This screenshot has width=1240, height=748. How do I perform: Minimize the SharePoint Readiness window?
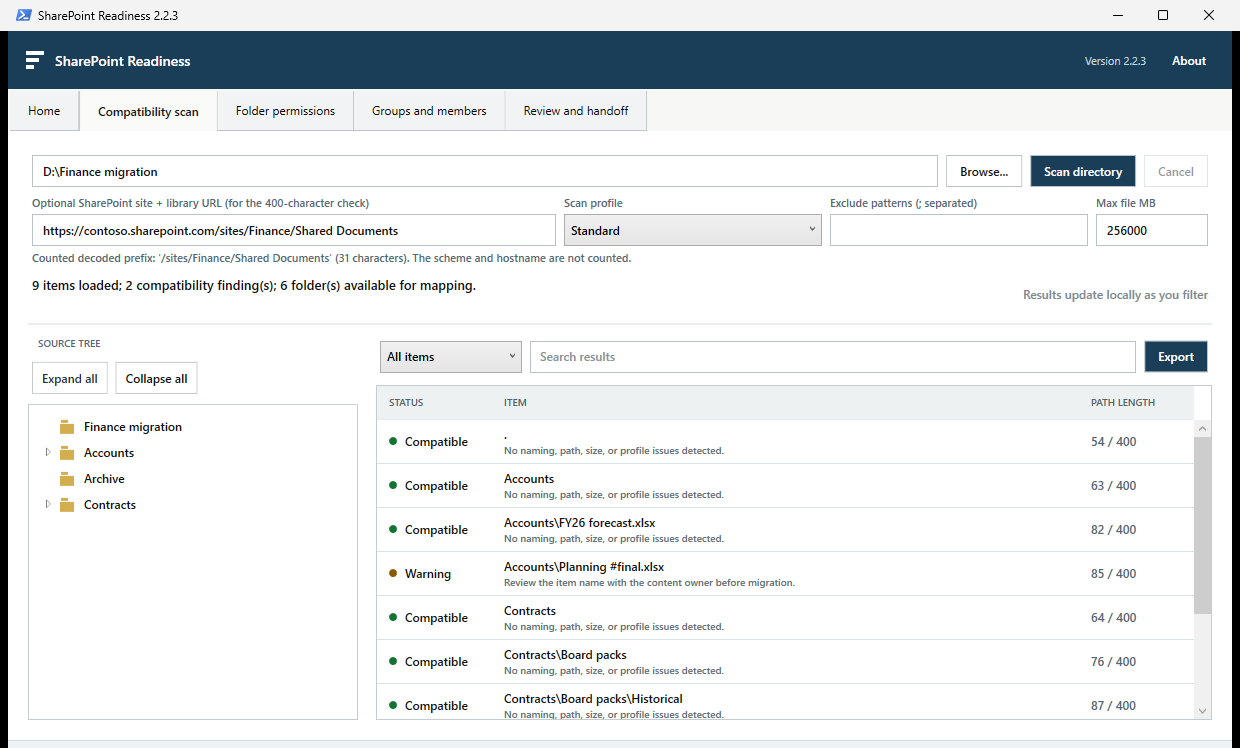pyautogui.click(x=1117, y=15)
